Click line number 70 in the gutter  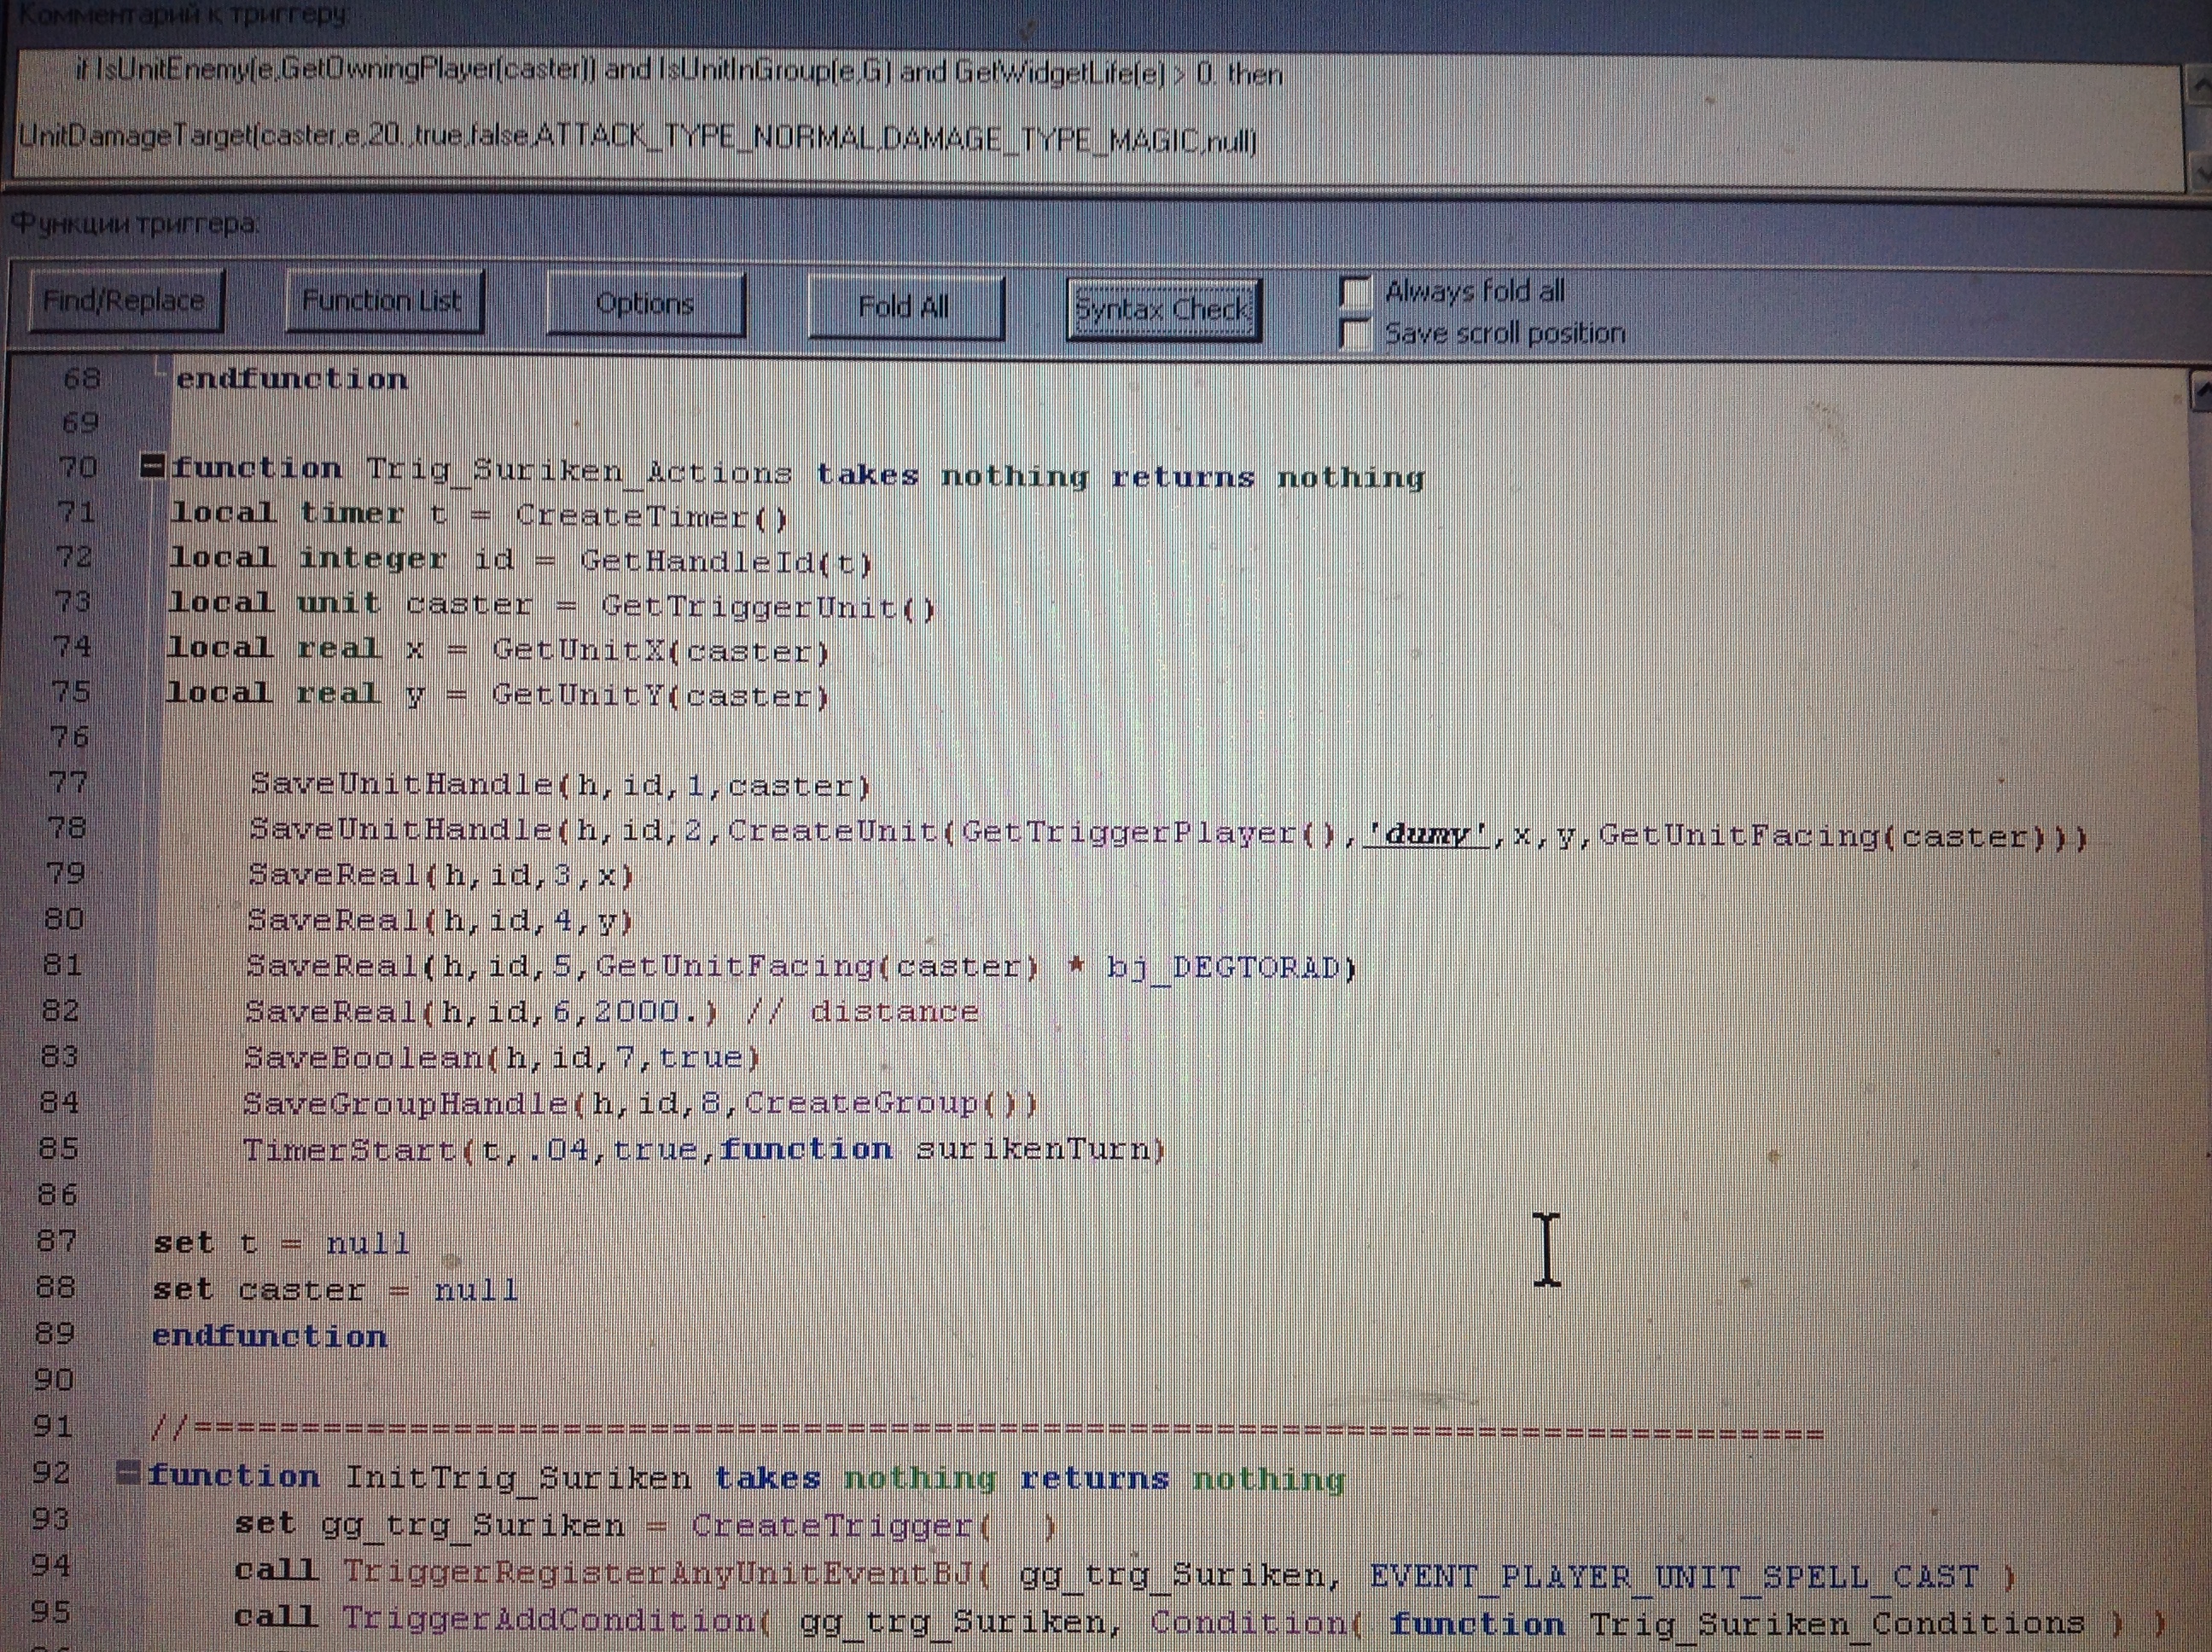(x=78, y=467)
